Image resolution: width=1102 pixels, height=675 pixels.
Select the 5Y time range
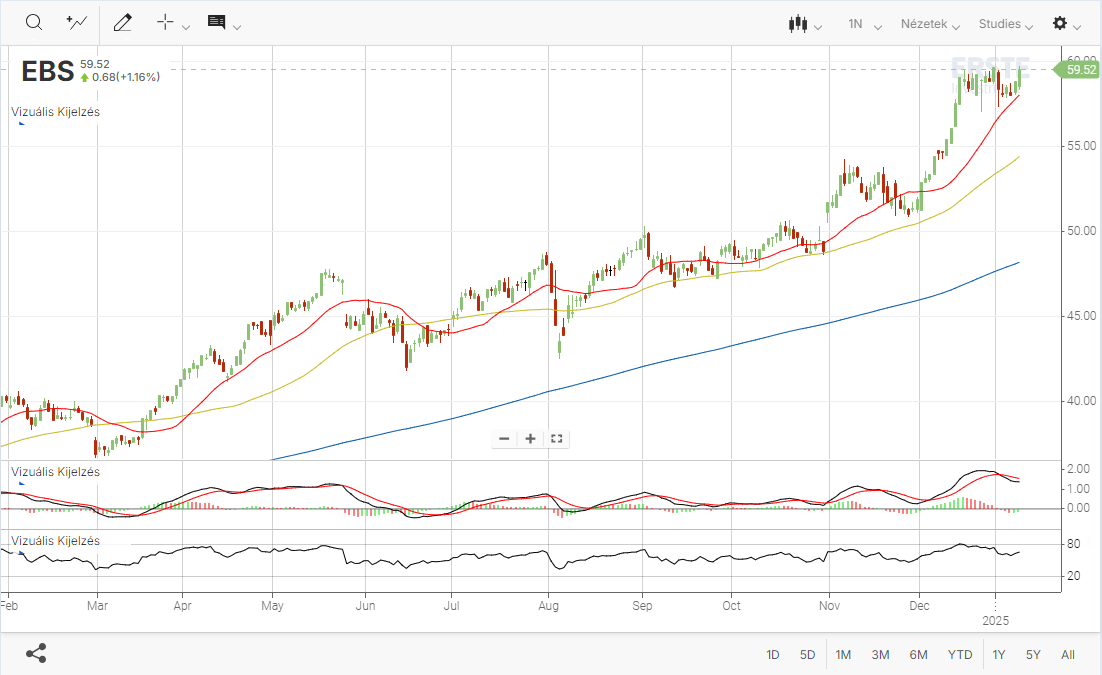point(1033,655)
